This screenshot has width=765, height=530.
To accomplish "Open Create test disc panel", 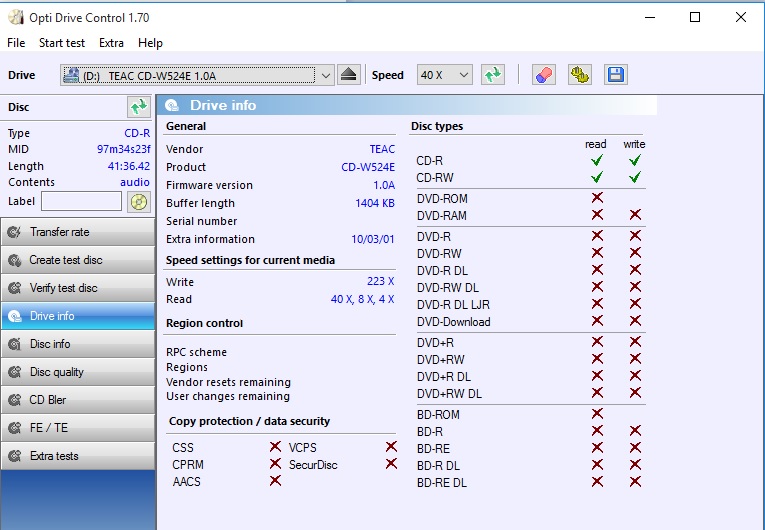I will [78, 260].
